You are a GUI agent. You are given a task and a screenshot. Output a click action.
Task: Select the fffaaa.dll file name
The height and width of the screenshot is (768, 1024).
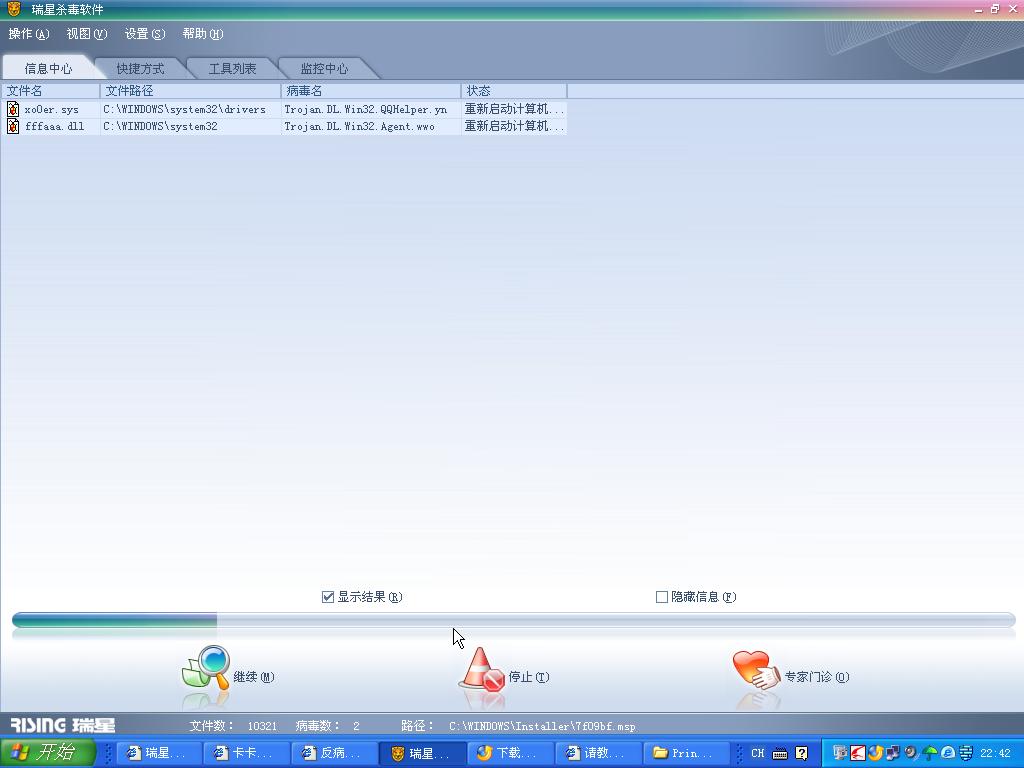[54, 126]
